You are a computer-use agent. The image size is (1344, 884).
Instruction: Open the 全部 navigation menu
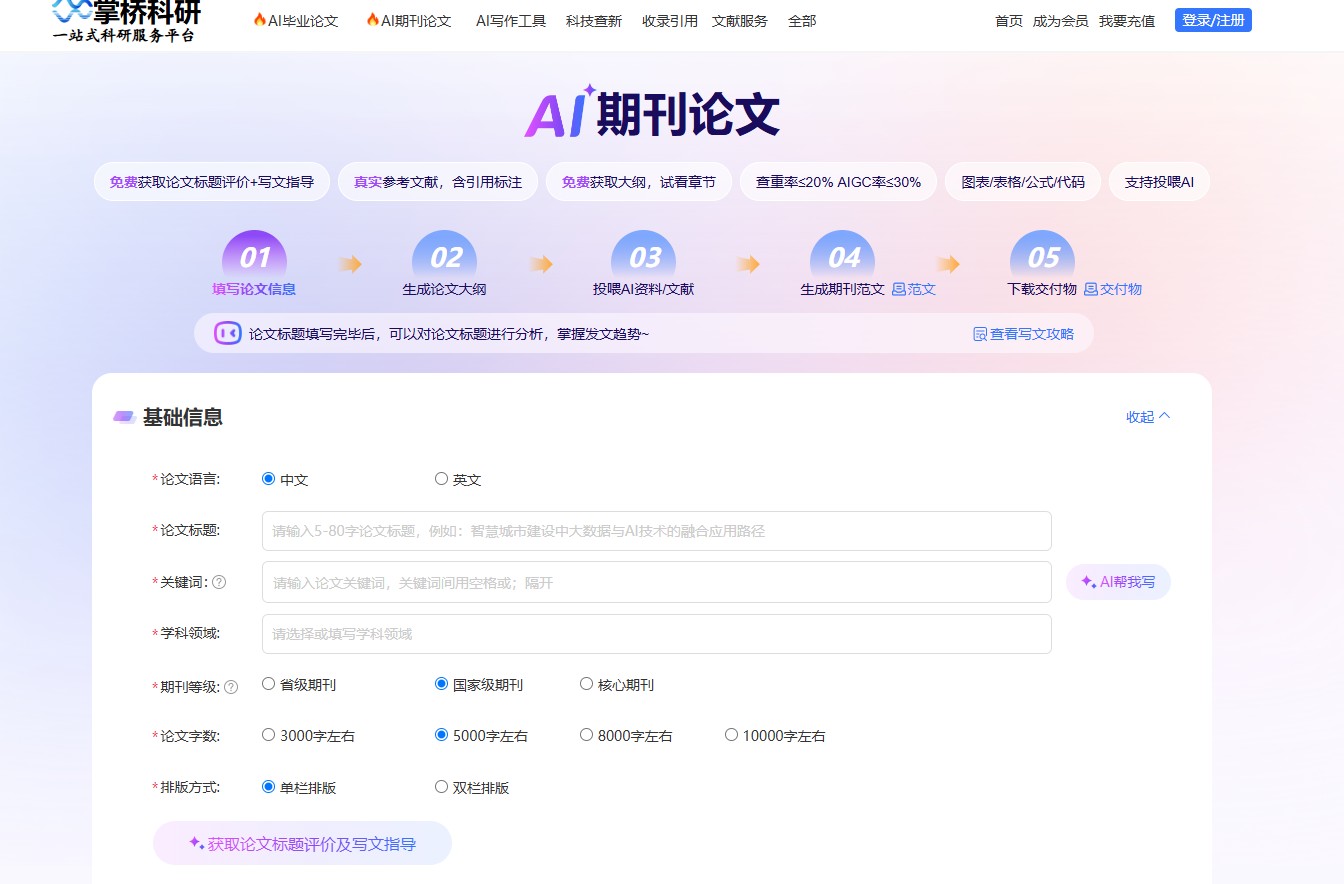coord(802,20)
